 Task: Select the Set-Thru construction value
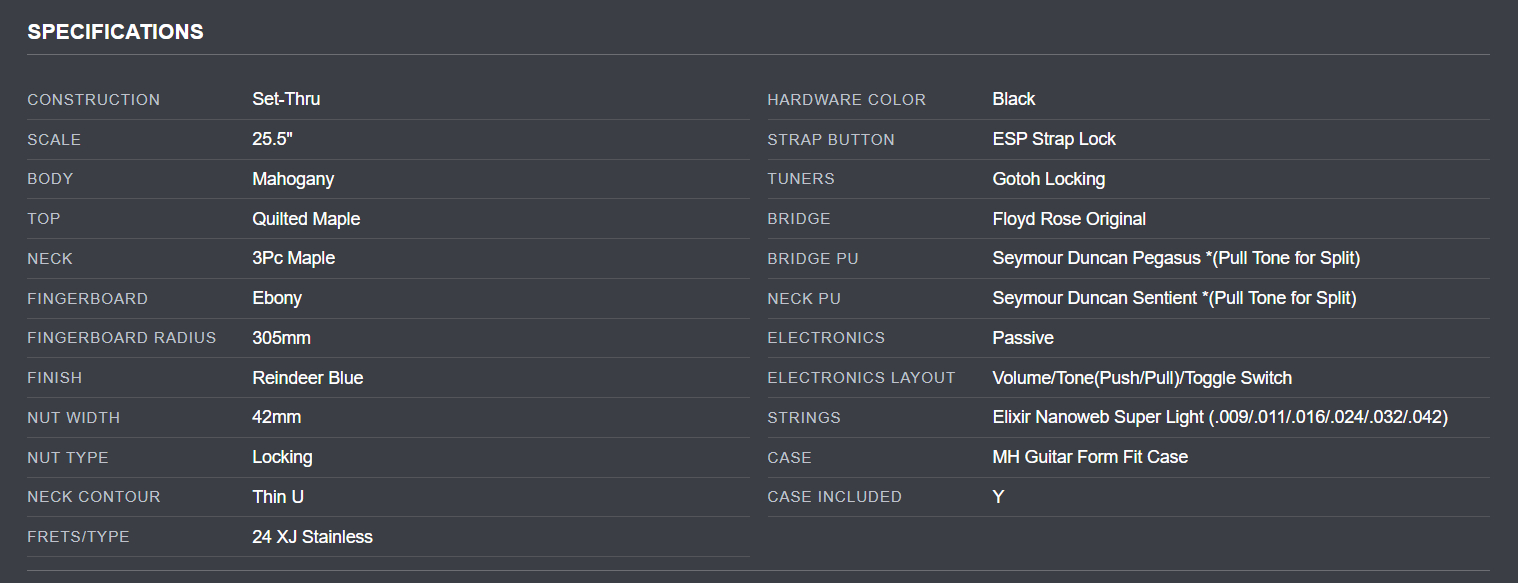[286, 99]
